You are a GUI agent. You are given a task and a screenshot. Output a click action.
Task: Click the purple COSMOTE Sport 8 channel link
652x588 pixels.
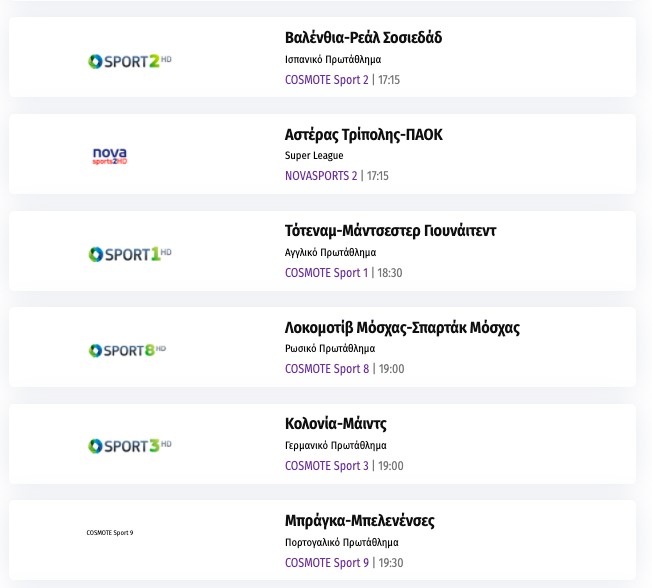[x=326, y=369]
